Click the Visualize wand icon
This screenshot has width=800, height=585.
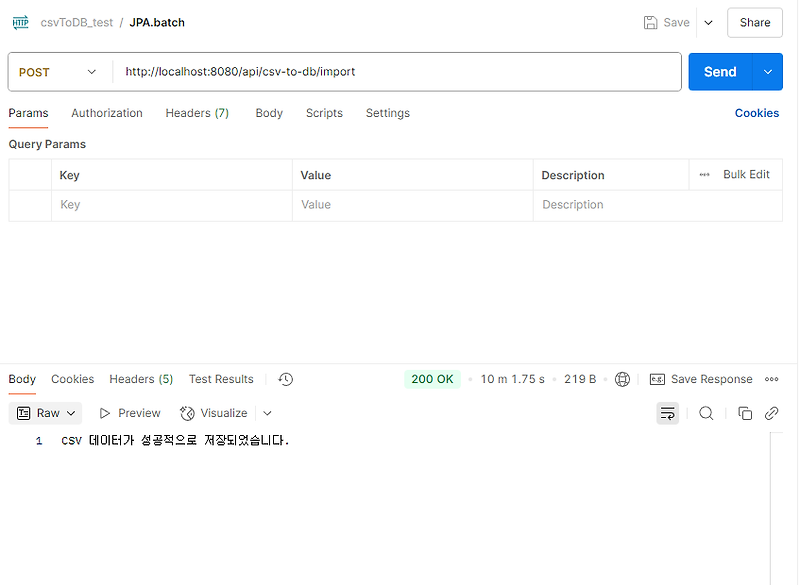click(x=186, y=412)
